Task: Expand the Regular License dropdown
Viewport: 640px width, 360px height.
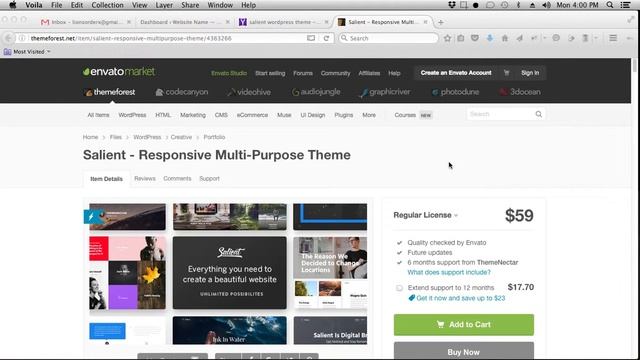Action: click(x=425, y=215)
